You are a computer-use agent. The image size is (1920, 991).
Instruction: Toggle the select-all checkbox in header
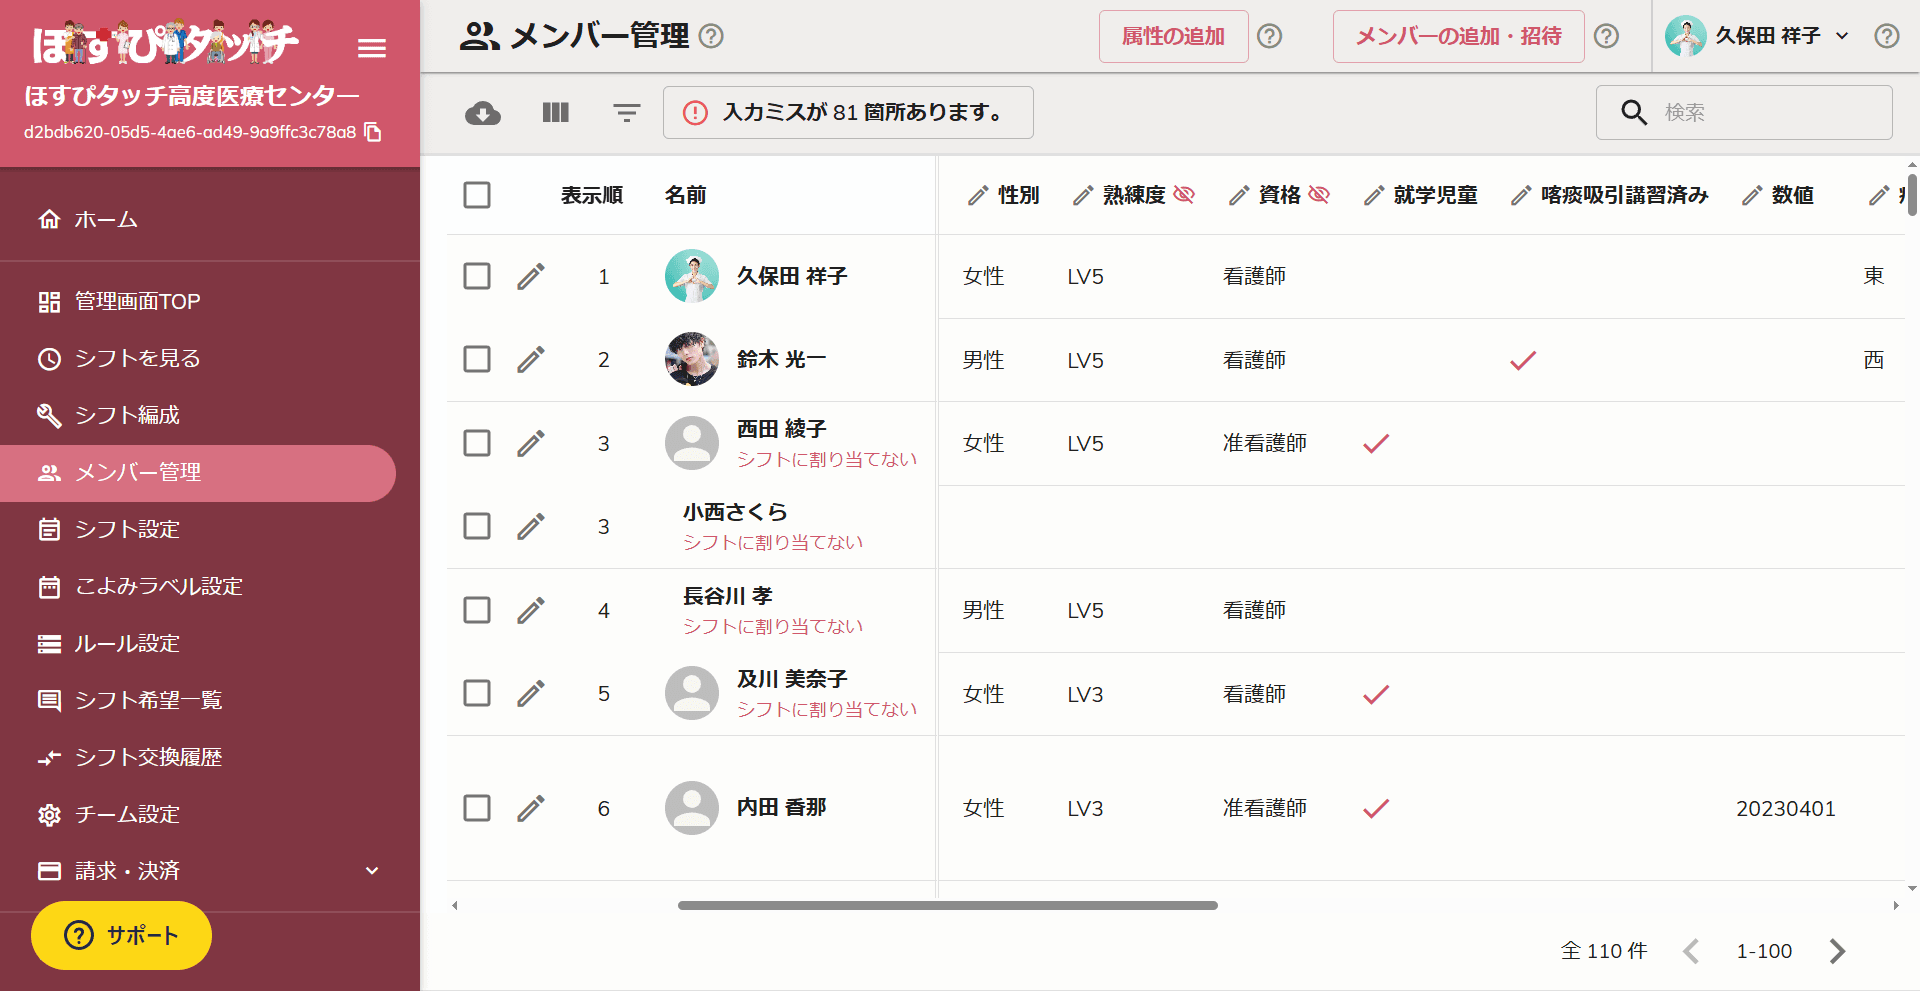pos(477,195)
